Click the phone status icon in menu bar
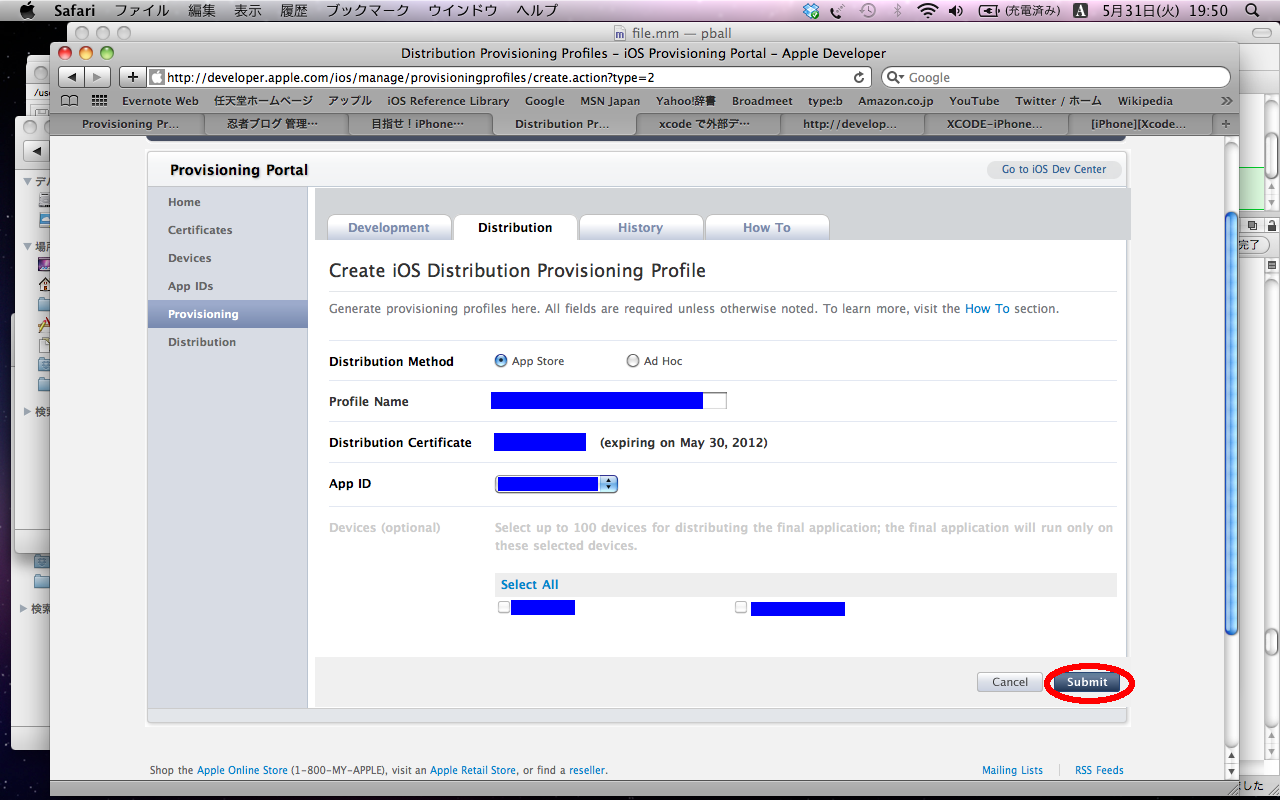 (x=838, y=11)
